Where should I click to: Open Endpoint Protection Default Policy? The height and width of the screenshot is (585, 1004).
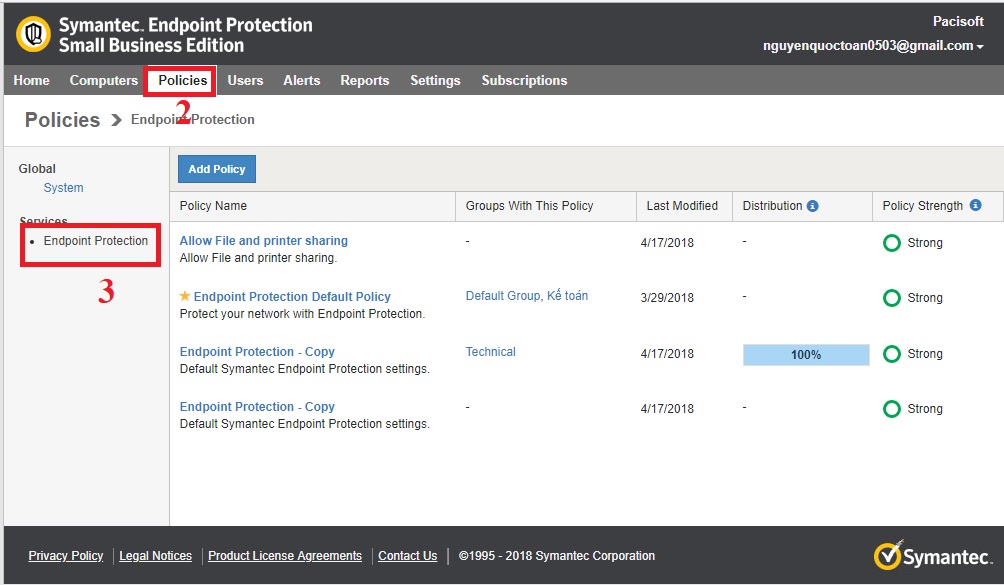292,296
